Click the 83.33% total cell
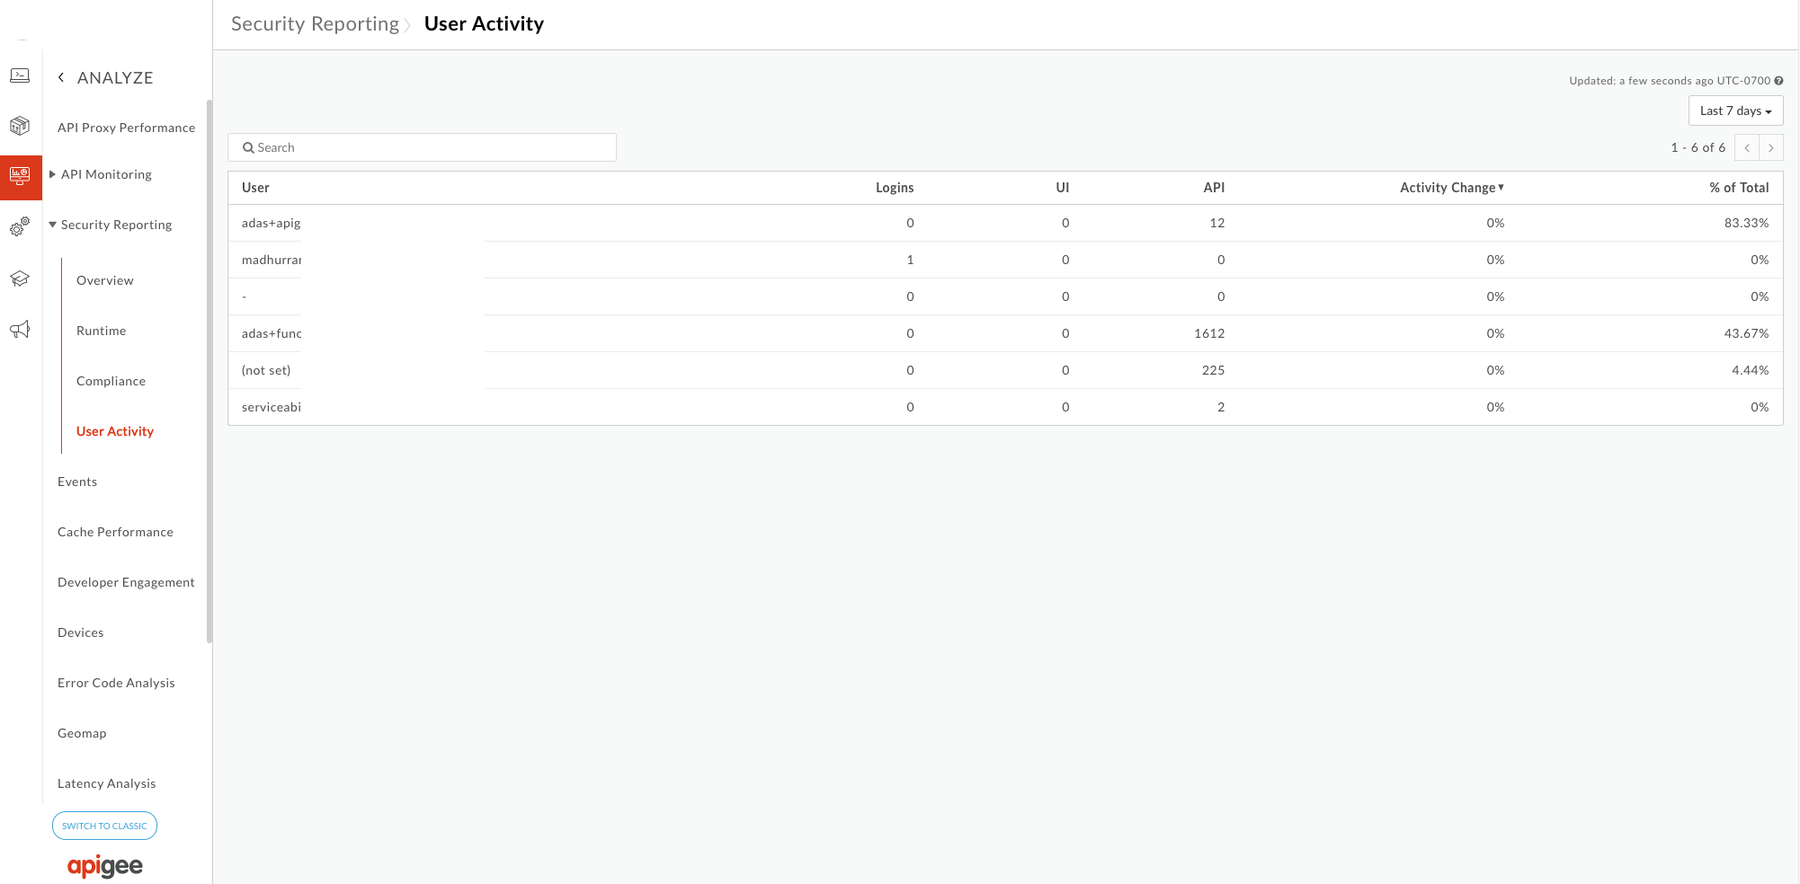1800x884 pixels. click(x=1746, y=223)
